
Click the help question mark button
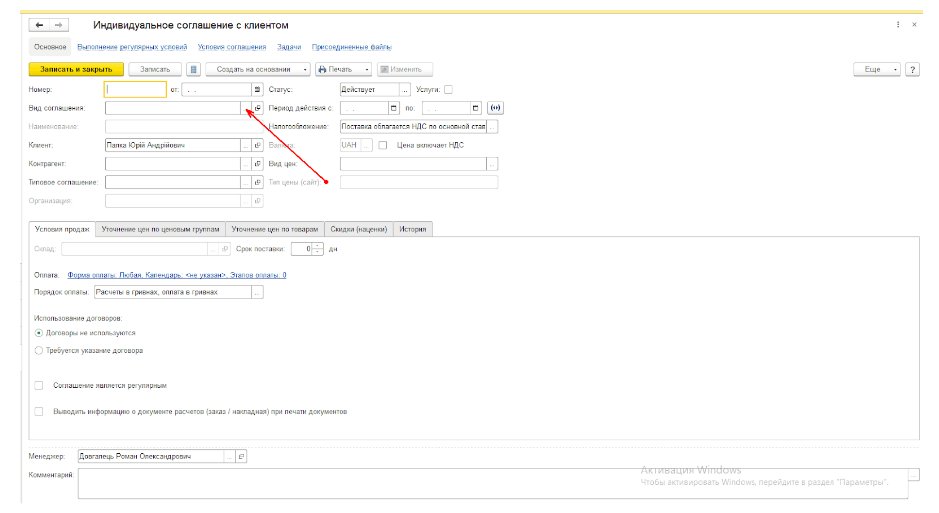(x=913, y=69)
